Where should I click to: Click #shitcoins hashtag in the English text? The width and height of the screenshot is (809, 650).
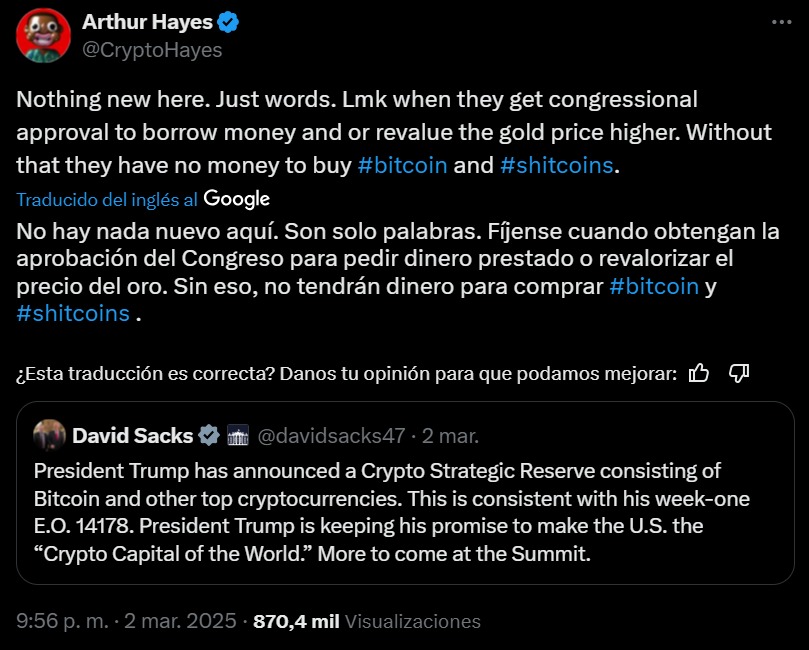coord(556,165)
